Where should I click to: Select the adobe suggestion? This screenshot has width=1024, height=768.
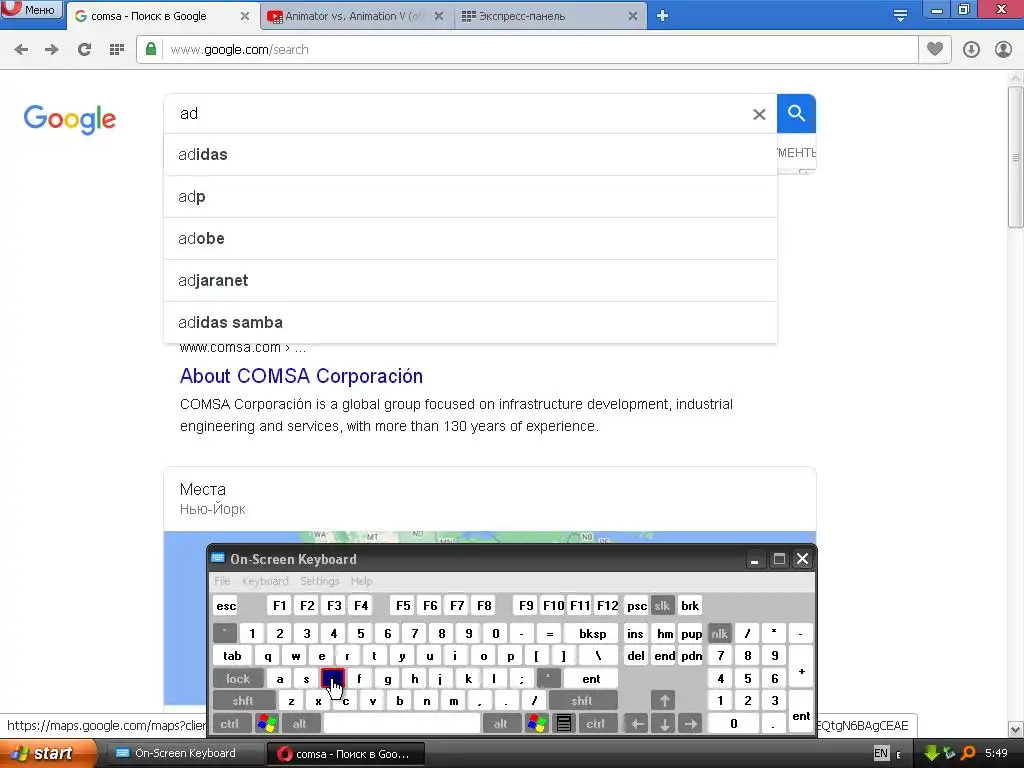click(470, 238)
